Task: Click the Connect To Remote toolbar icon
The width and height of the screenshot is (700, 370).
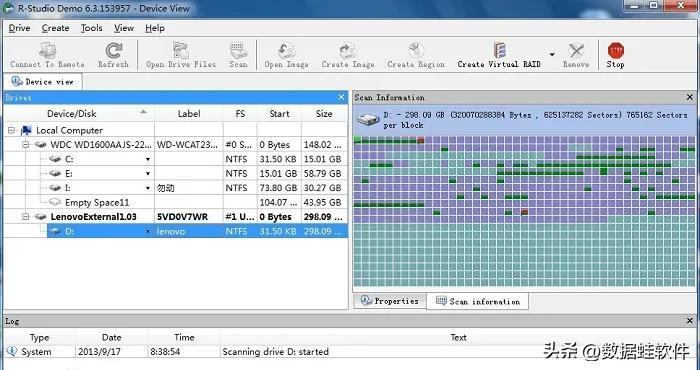Action: [47, 55]
